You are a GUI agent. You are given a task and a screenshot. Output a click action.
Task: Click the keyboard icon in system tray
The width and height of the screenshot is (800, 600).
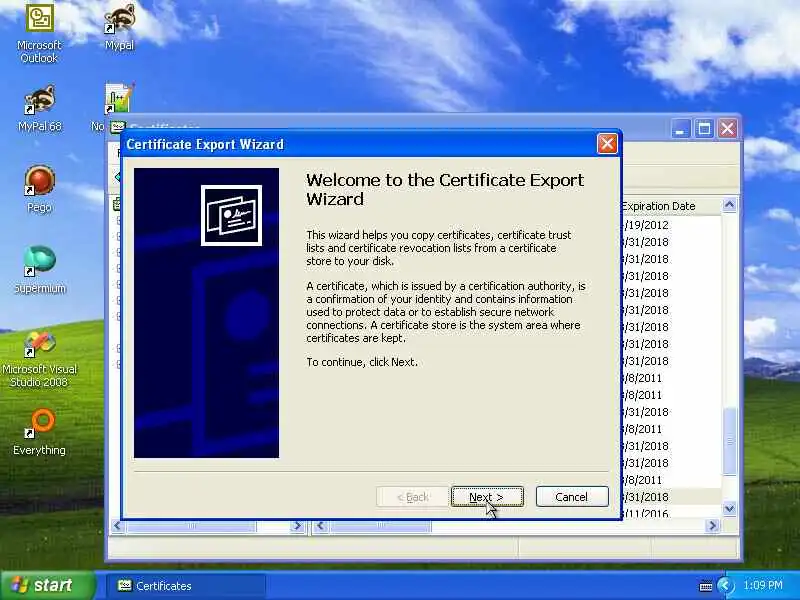[x=706, y=586]
